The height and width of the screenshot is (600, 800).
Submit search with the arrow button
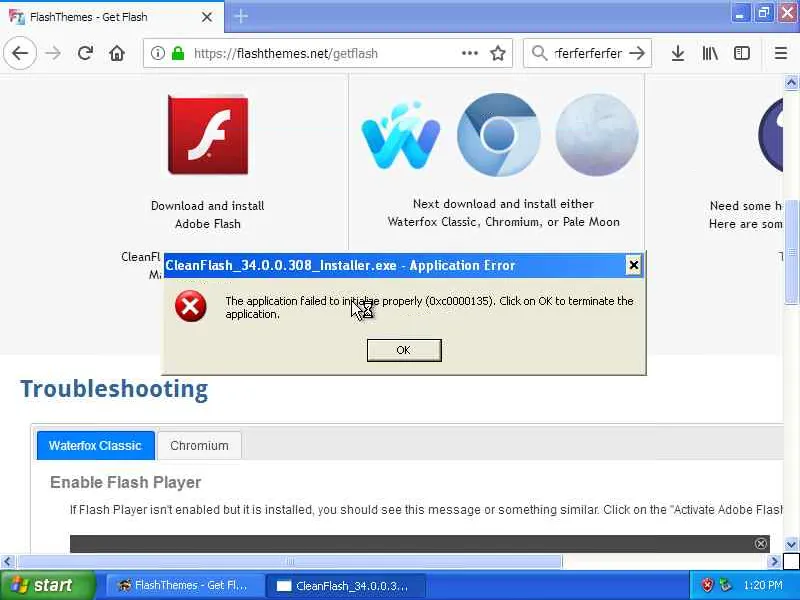click(x=637, y=53)
